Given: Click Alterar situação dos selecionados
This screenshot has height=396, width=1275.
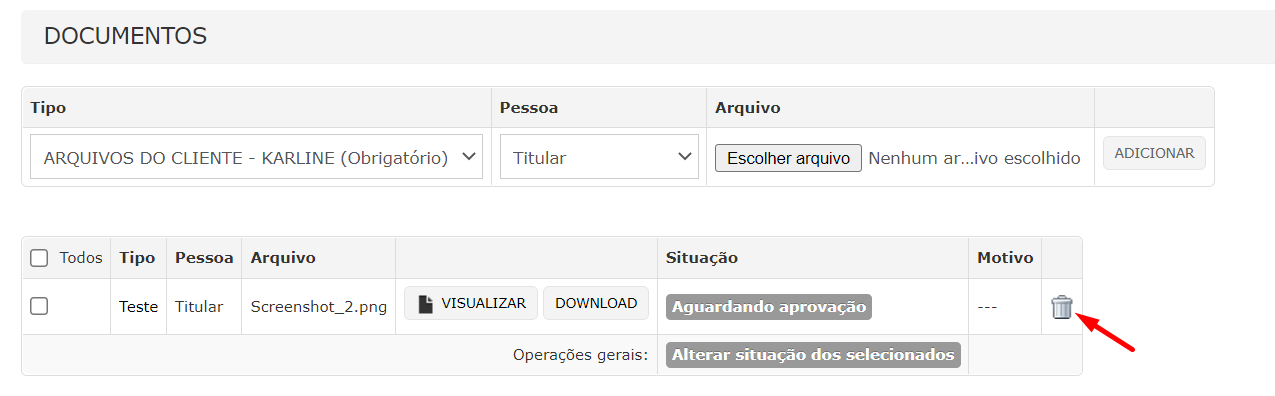Looking at the screenshot, I should coord(814,355).
